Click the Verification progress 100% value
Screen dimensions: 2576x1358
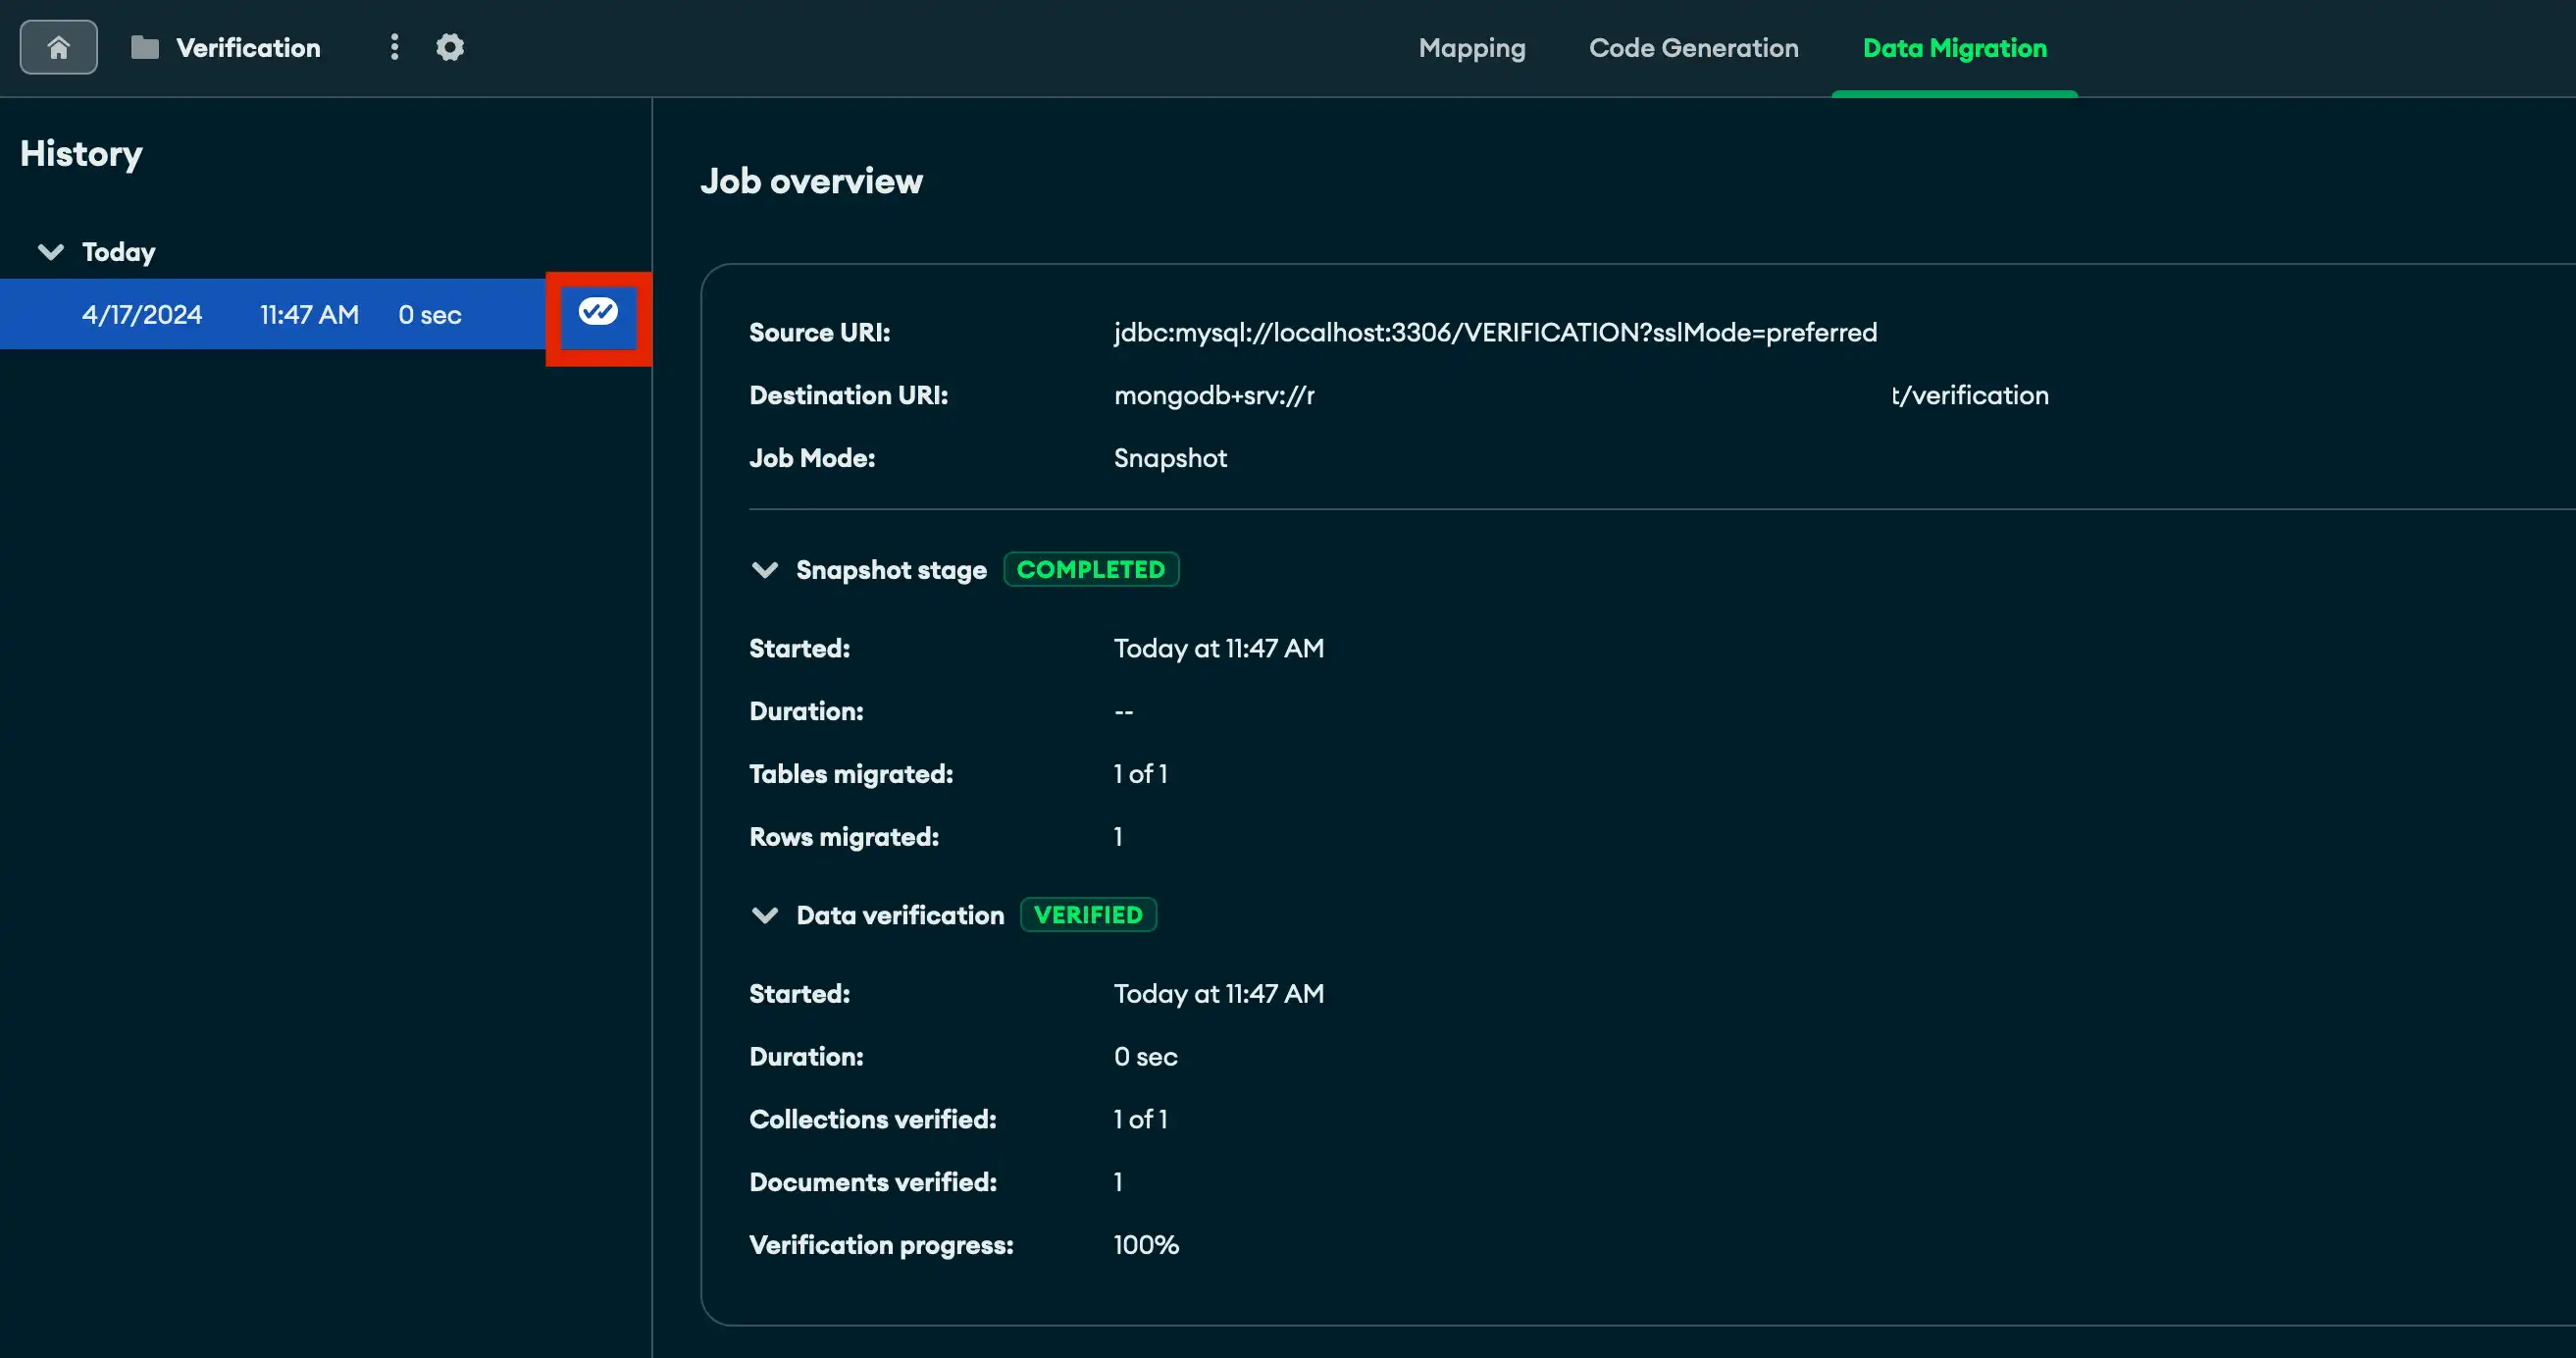pos(1145,1244)
